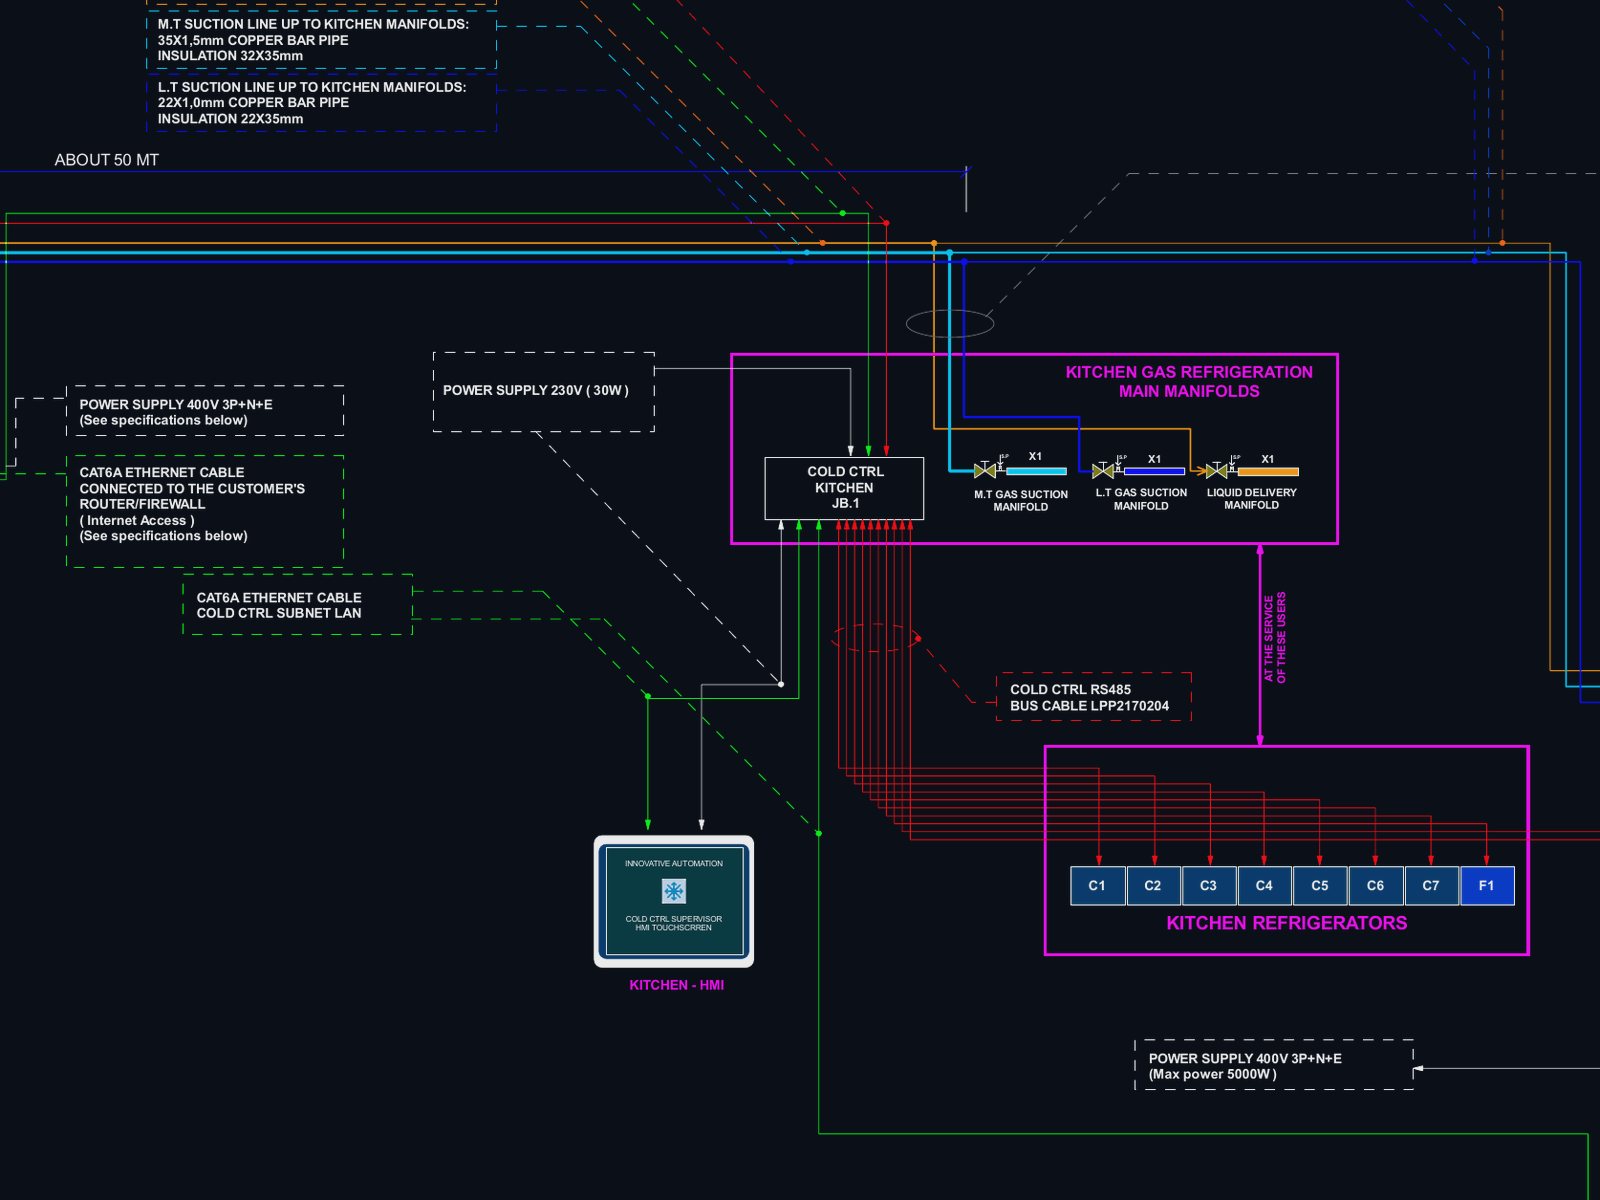Select the L.T gas suction manifold valve
Viewport: 1600px width, 1200px height.
tap(1103, 470)
